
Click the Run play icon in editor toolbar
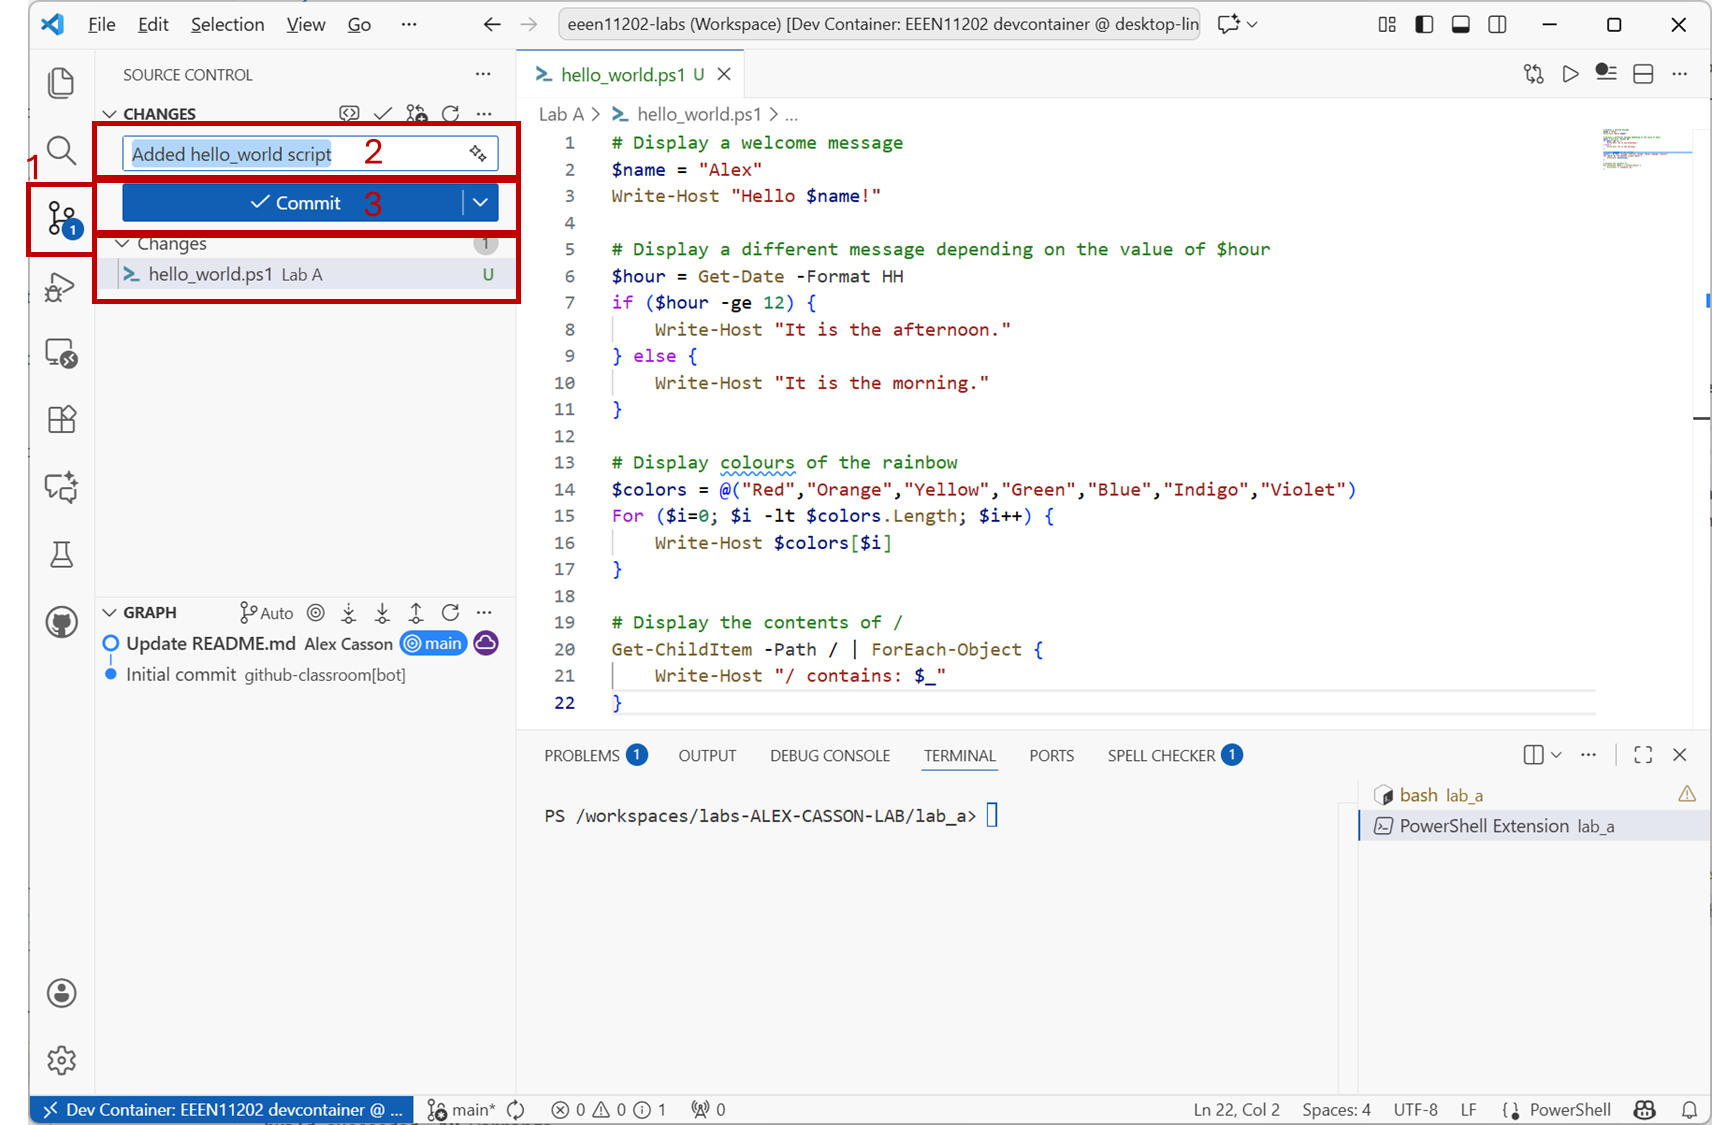[x=1570, y=74]
